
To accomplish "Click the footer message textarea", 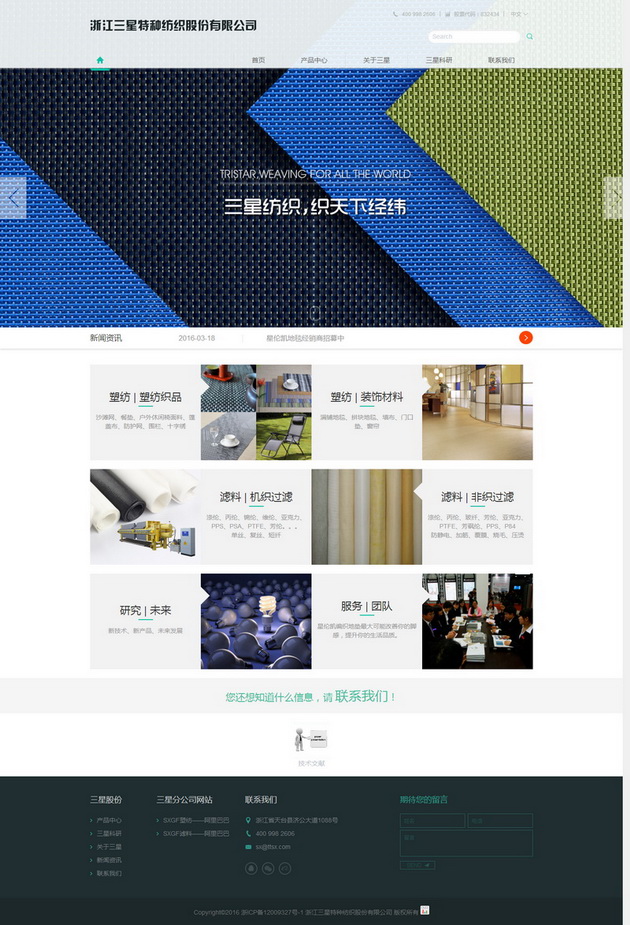I will pyautogui.click(x=463, y=843).
